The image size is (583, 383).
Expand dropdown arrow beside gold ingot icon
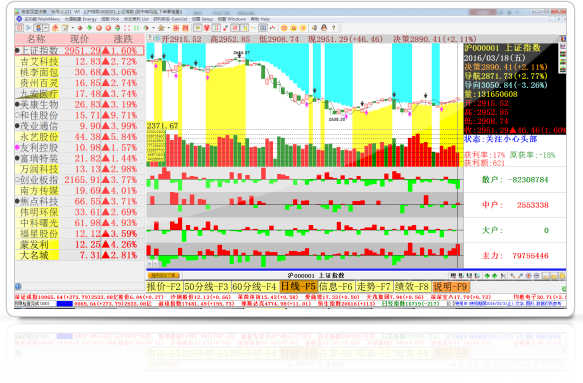169,28
